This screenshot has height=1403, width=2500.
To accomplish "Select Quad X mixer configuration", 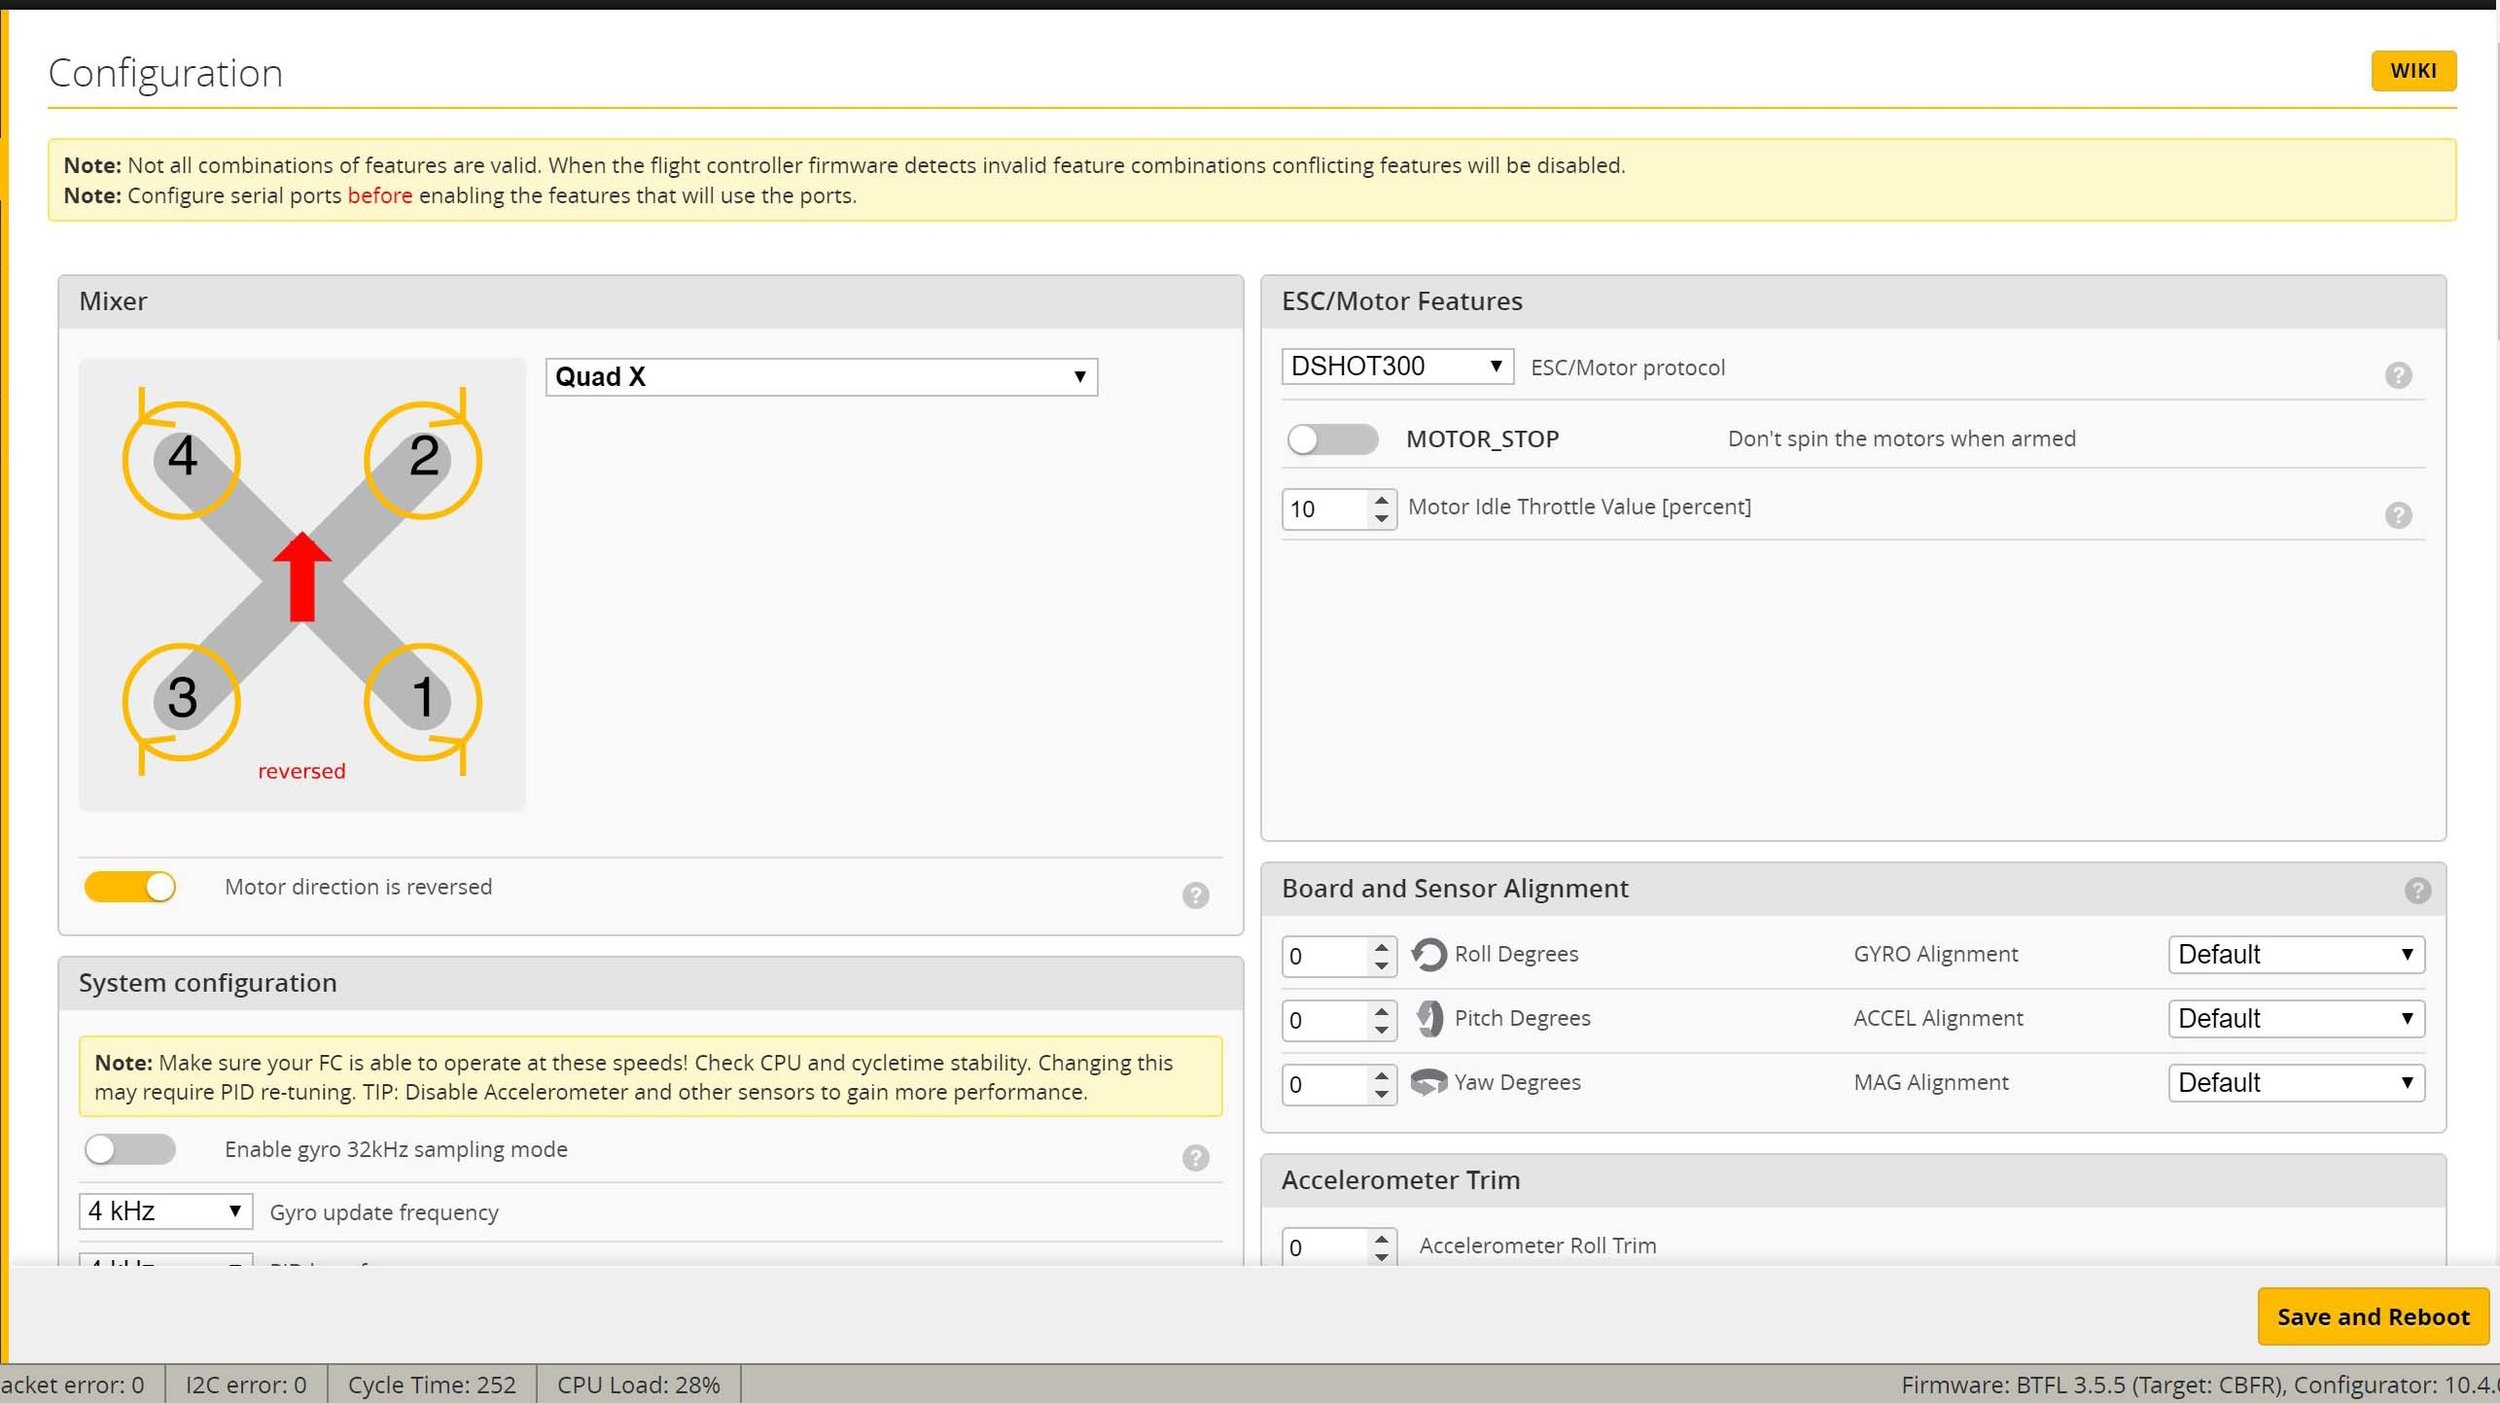I will tap(821, 376).
